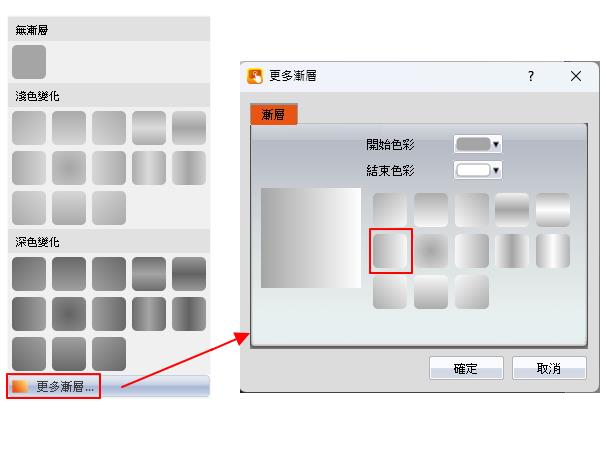Image resolution: width=608 pixels, height=460 pixels.
Task: Click the white 結束色彩 color swatch
Action: coord(473,170)
